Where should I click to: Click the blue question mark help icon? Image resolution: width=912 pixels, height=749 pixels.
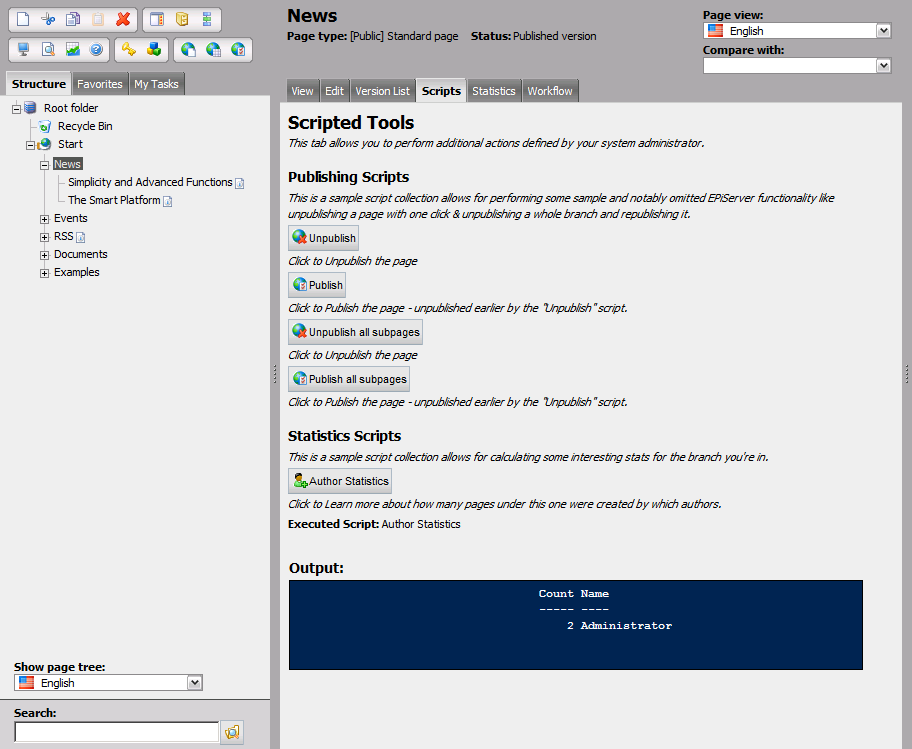click(97, 49)
